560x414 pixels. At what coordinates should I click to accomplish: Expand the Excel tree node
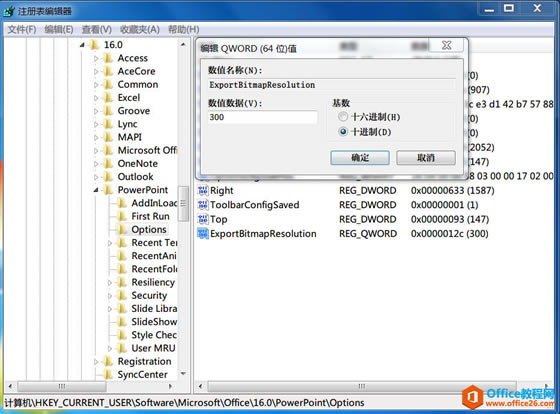(96, 98)
